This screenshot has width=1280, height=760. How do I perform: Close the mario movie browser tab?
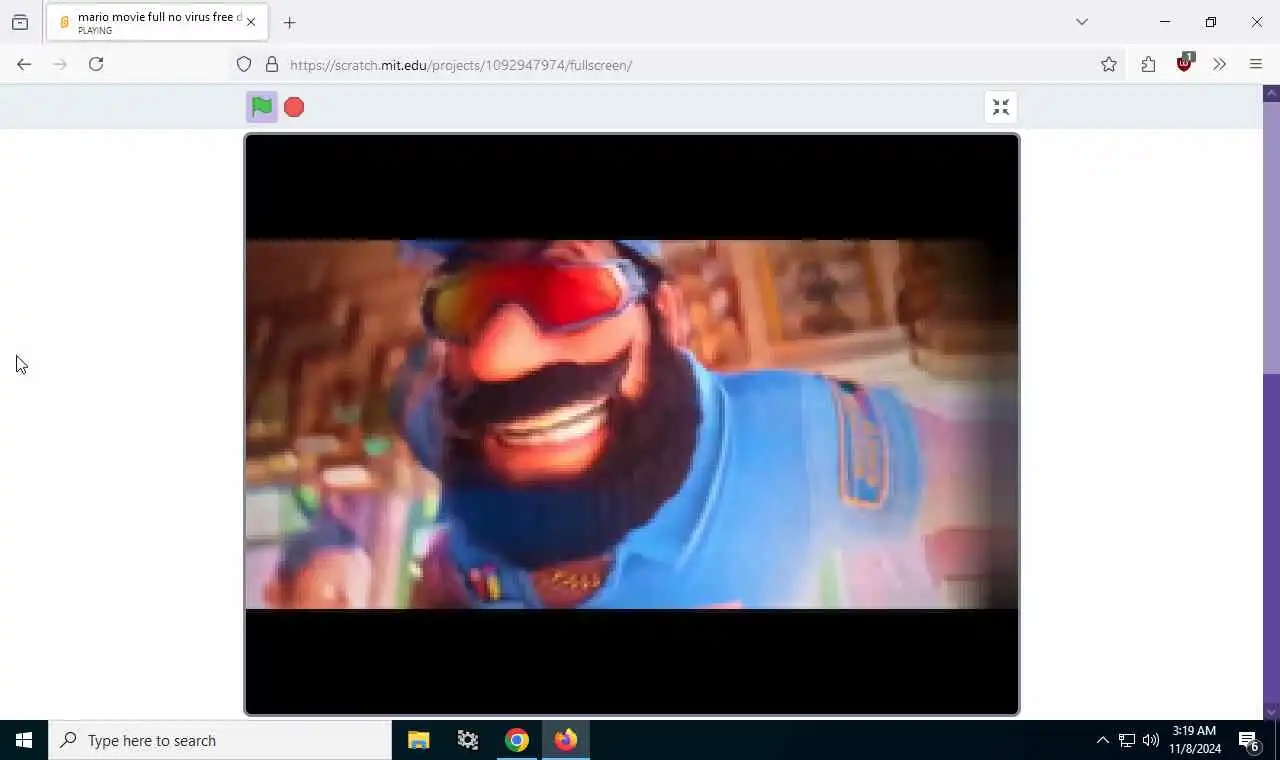251,22
